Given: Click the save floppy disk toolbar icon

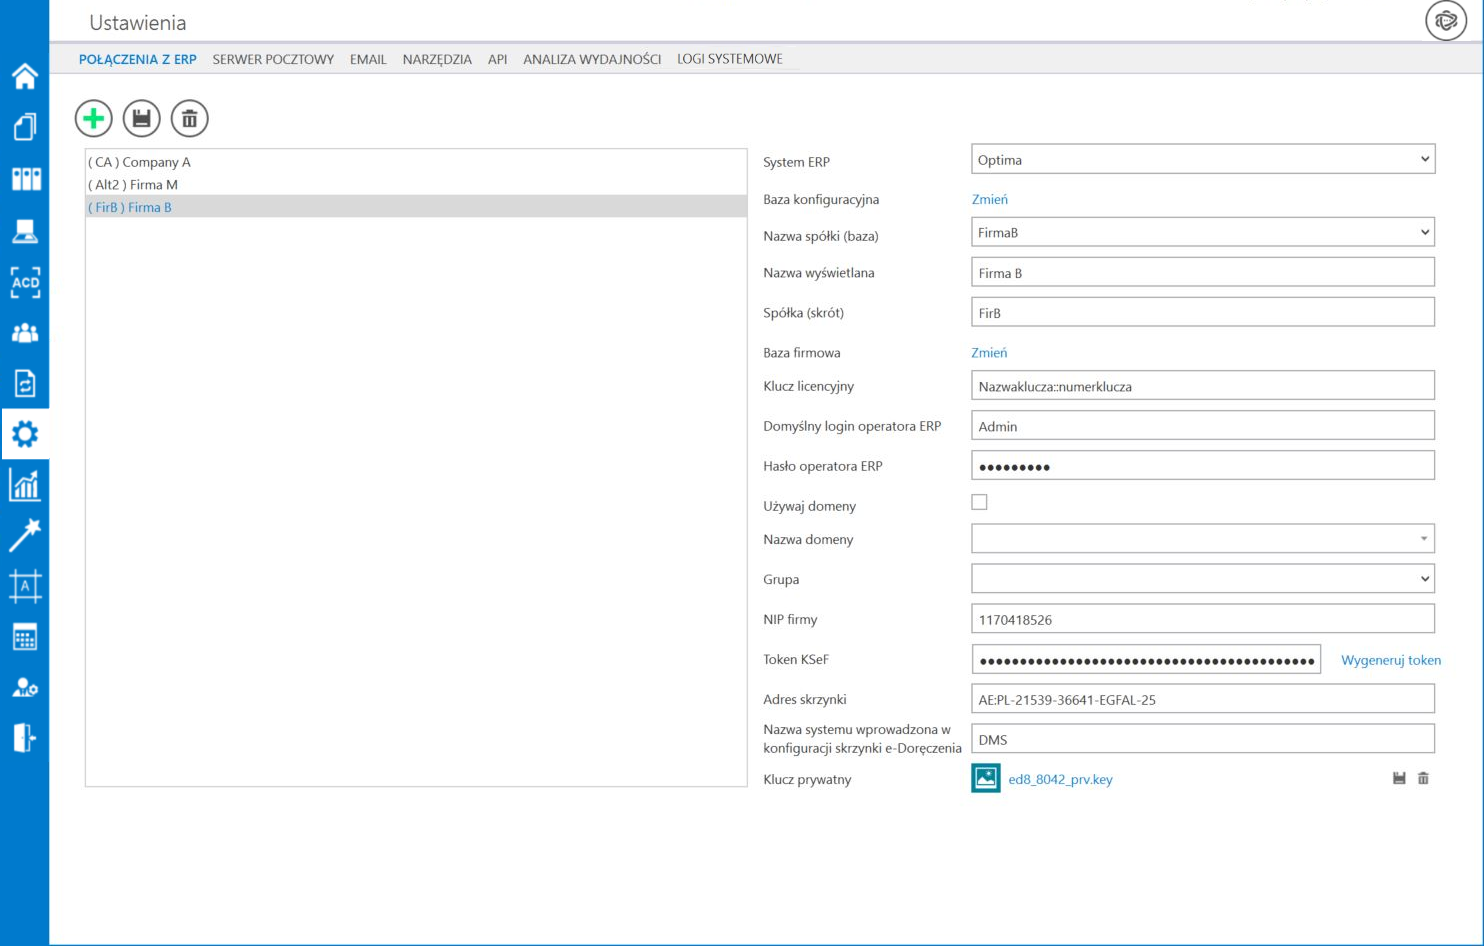Looking at the screenshot, I should [x=142, y=119].
